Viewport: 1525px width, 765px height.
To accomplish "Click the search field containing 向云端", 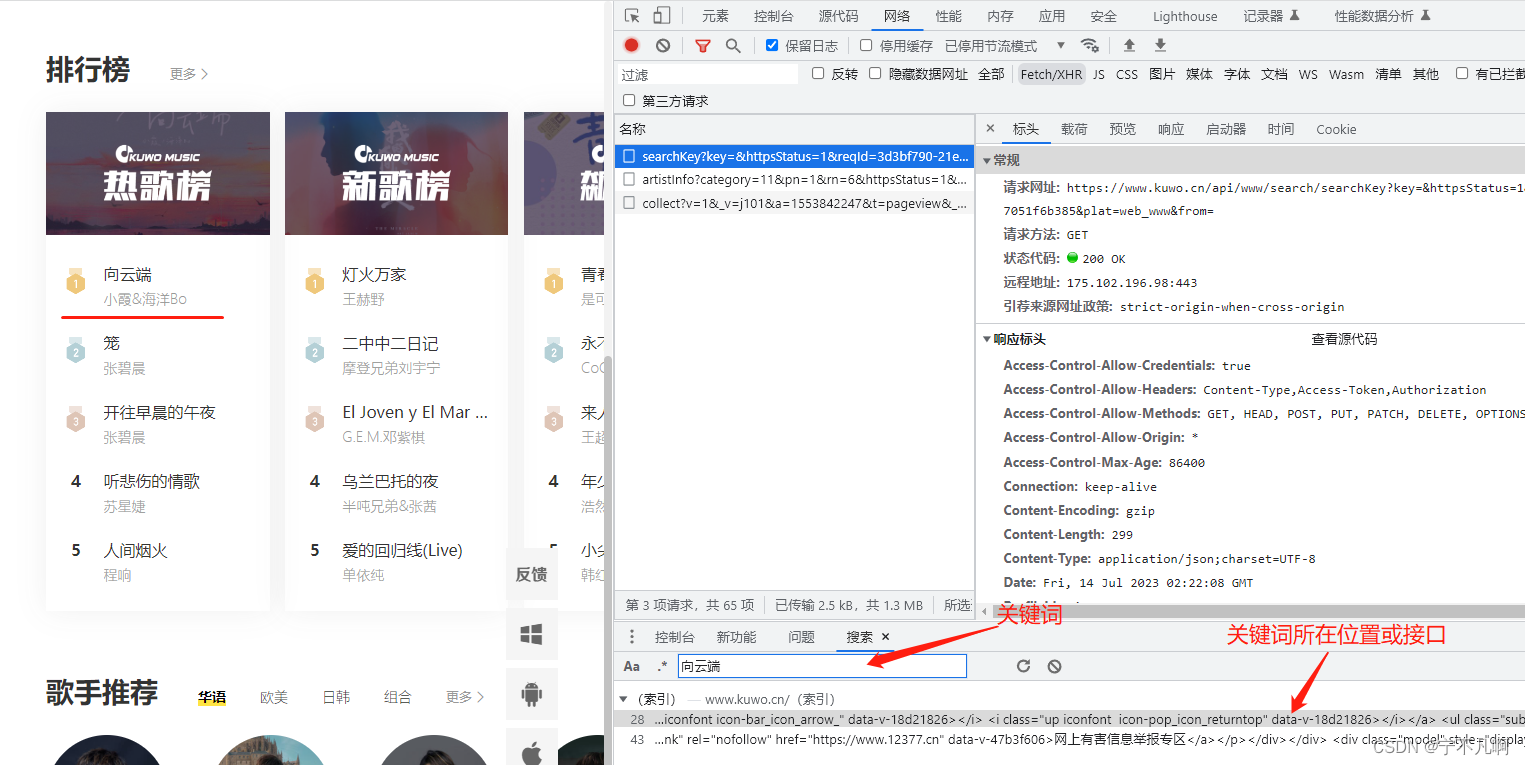I will 822,666.
